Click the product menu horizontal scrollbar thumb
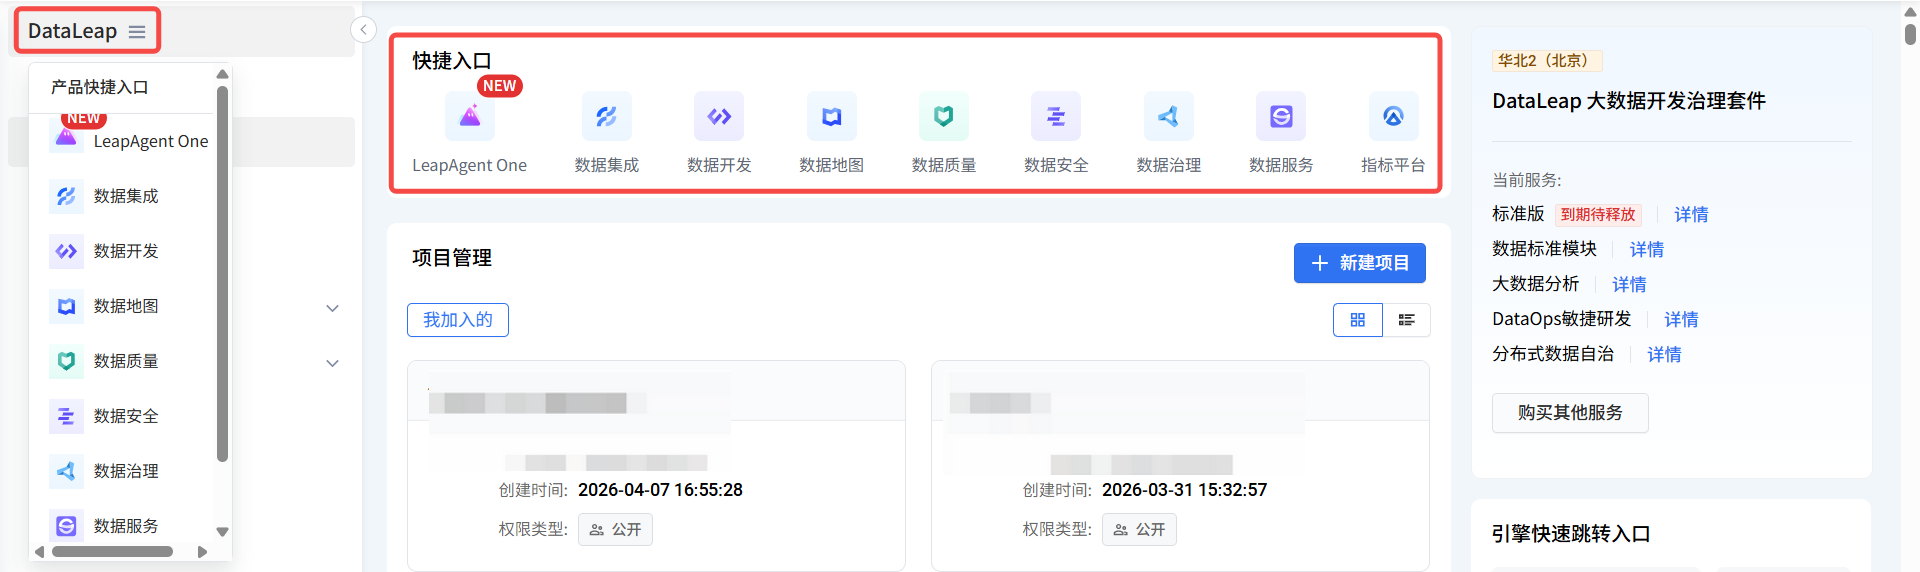1920x572 pixels. (x=112, y=551)
